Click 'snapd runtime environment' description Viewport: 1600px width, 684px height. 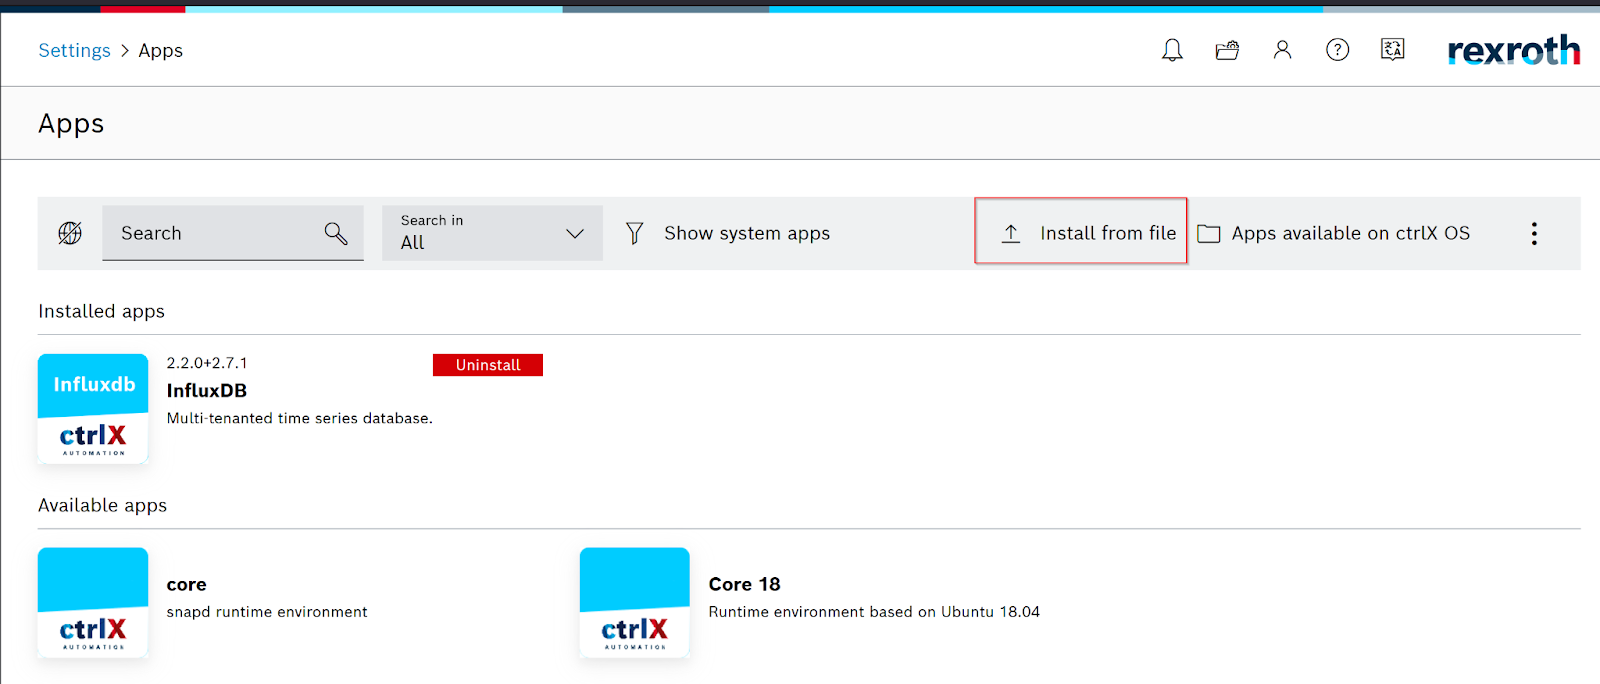pyautogui.click(x=267, y=612)
